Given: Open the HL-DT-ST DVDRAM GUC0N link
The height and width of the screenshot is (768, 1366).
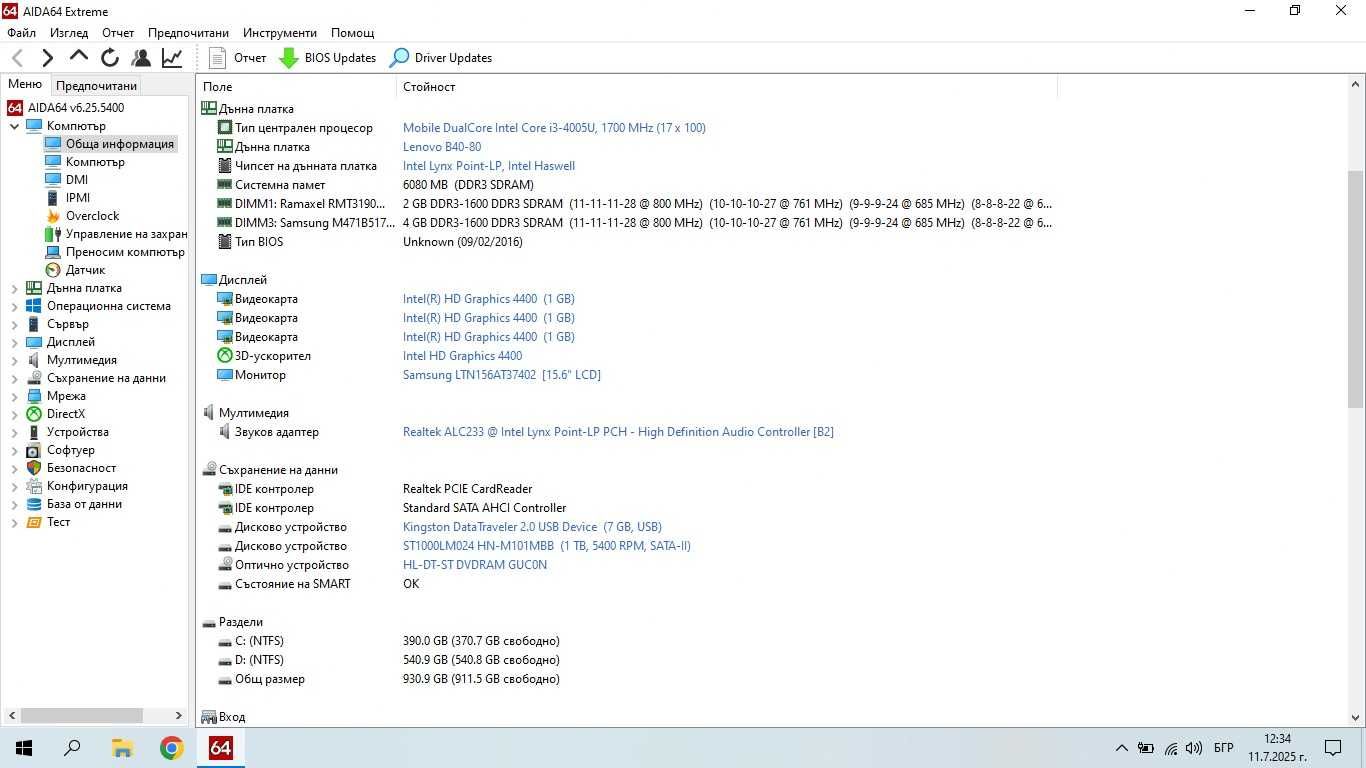Looking at the screenshot, I should [x=475, y=565].
